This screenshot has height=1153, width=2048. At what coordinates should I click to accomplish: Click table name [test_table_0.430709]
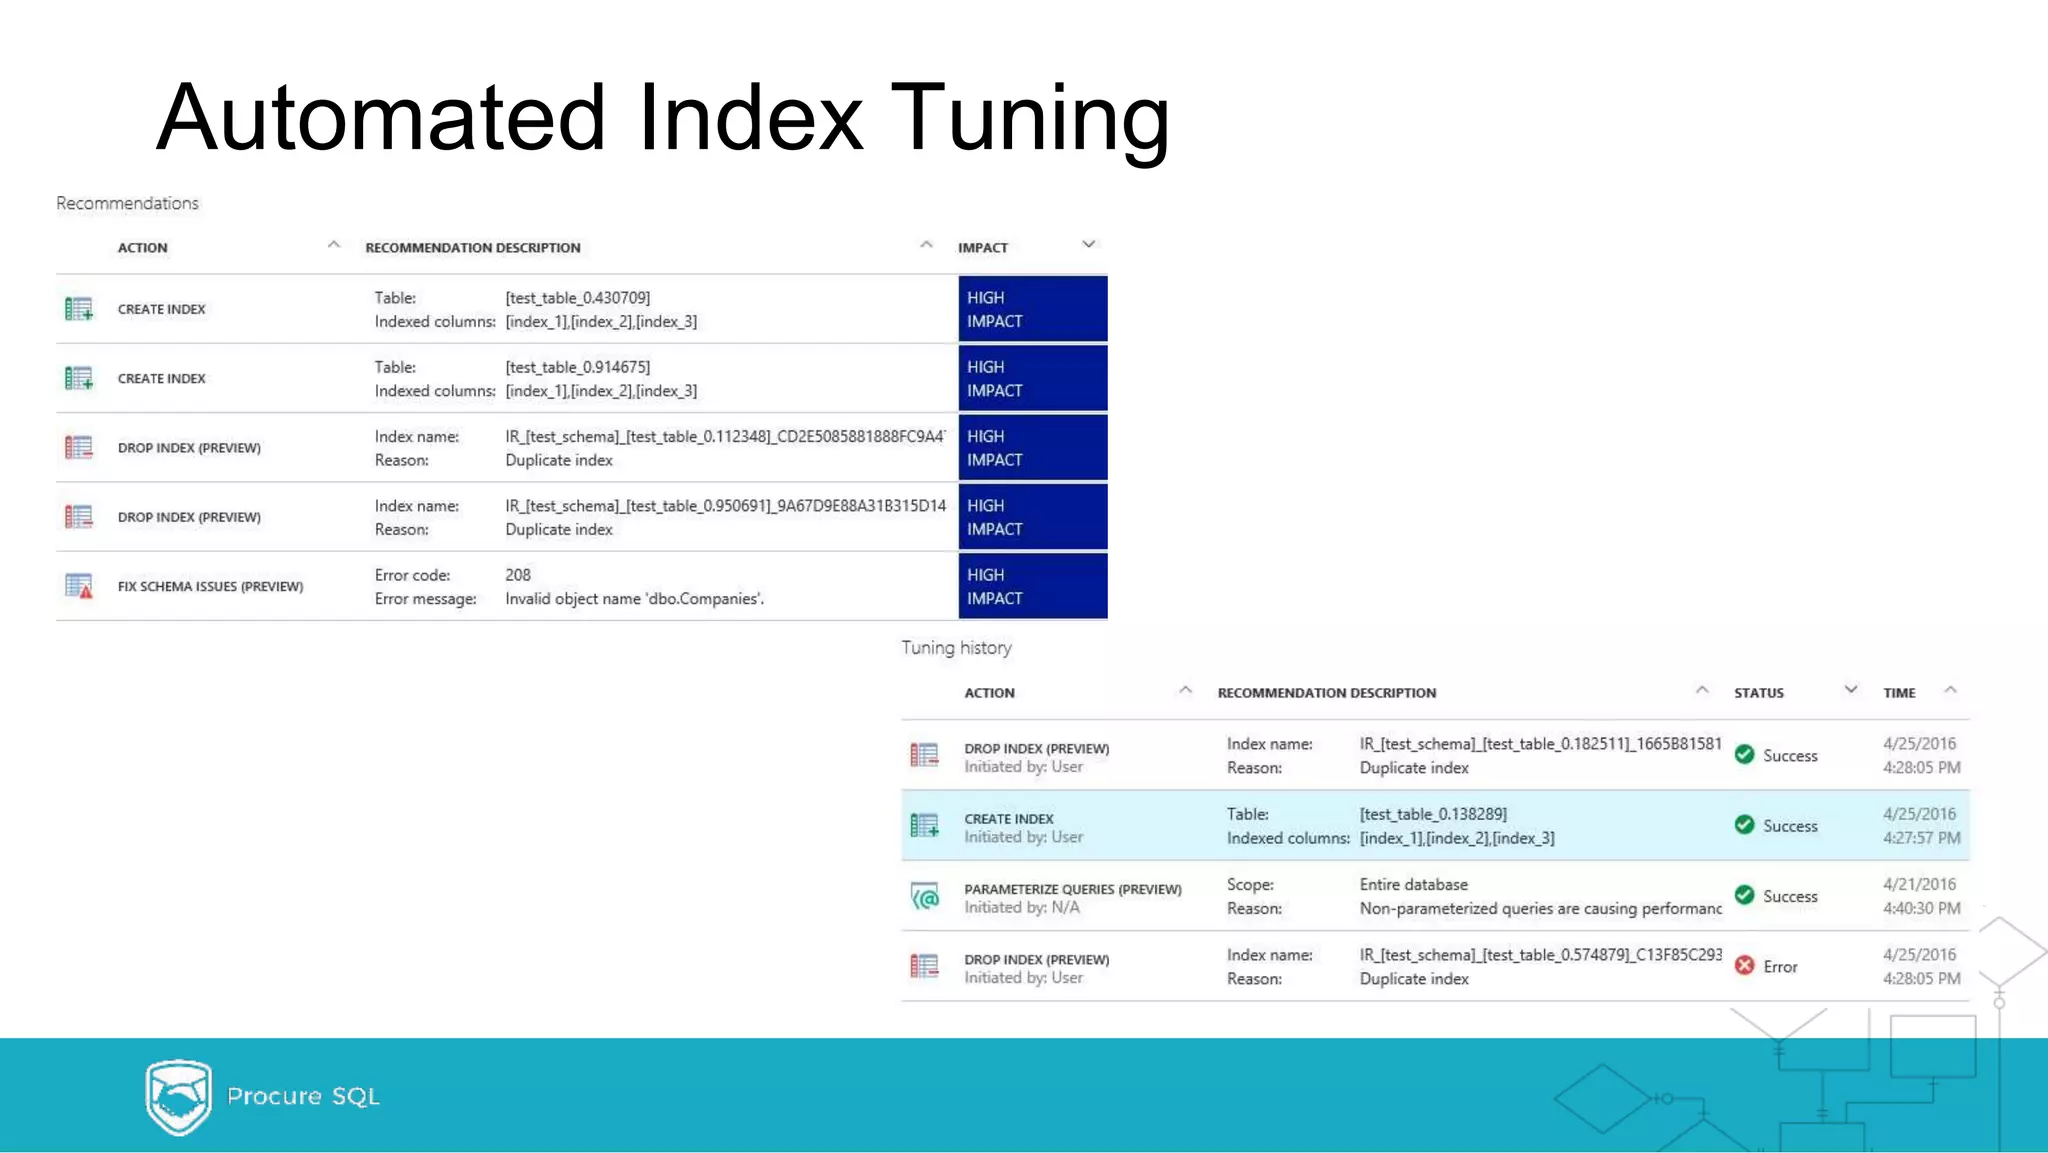click(578, 298)
